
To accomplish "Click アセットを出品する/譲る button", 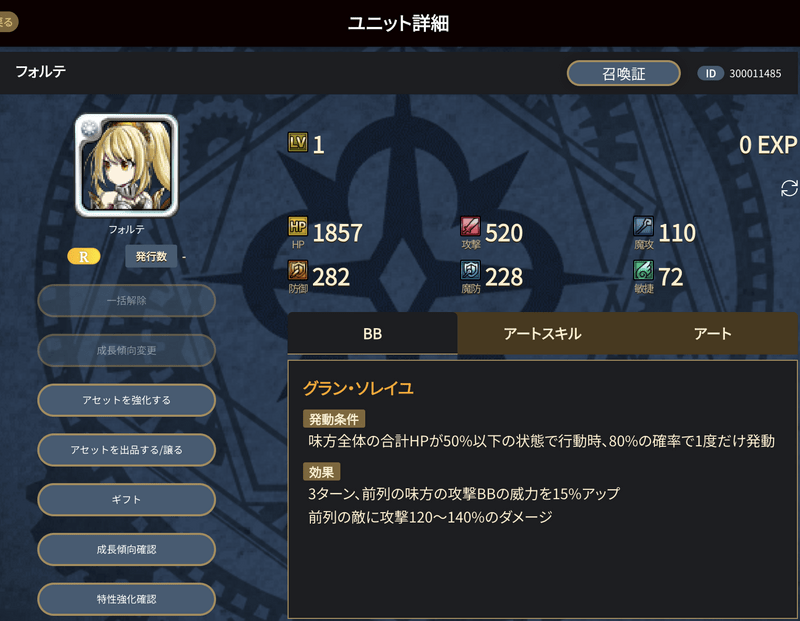I will 127,450.
